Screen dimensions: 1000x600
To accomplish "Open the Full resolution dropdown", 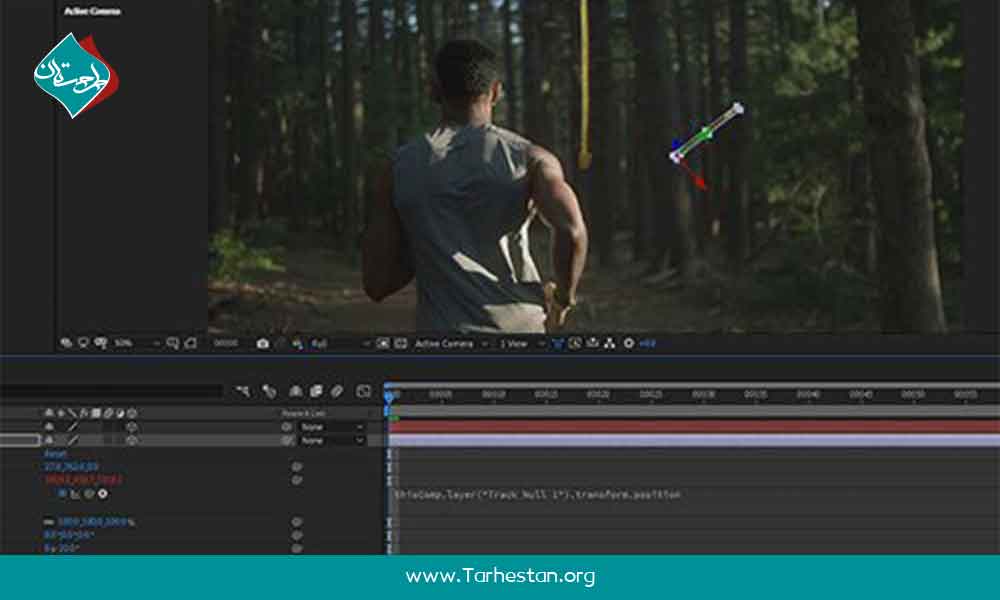I will (x=338, y=343).
